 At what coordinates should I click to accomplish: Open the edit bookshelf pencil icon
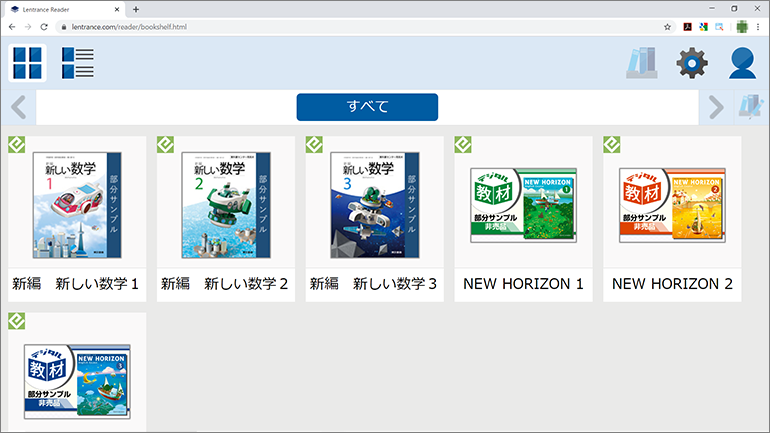pos(751,107)
